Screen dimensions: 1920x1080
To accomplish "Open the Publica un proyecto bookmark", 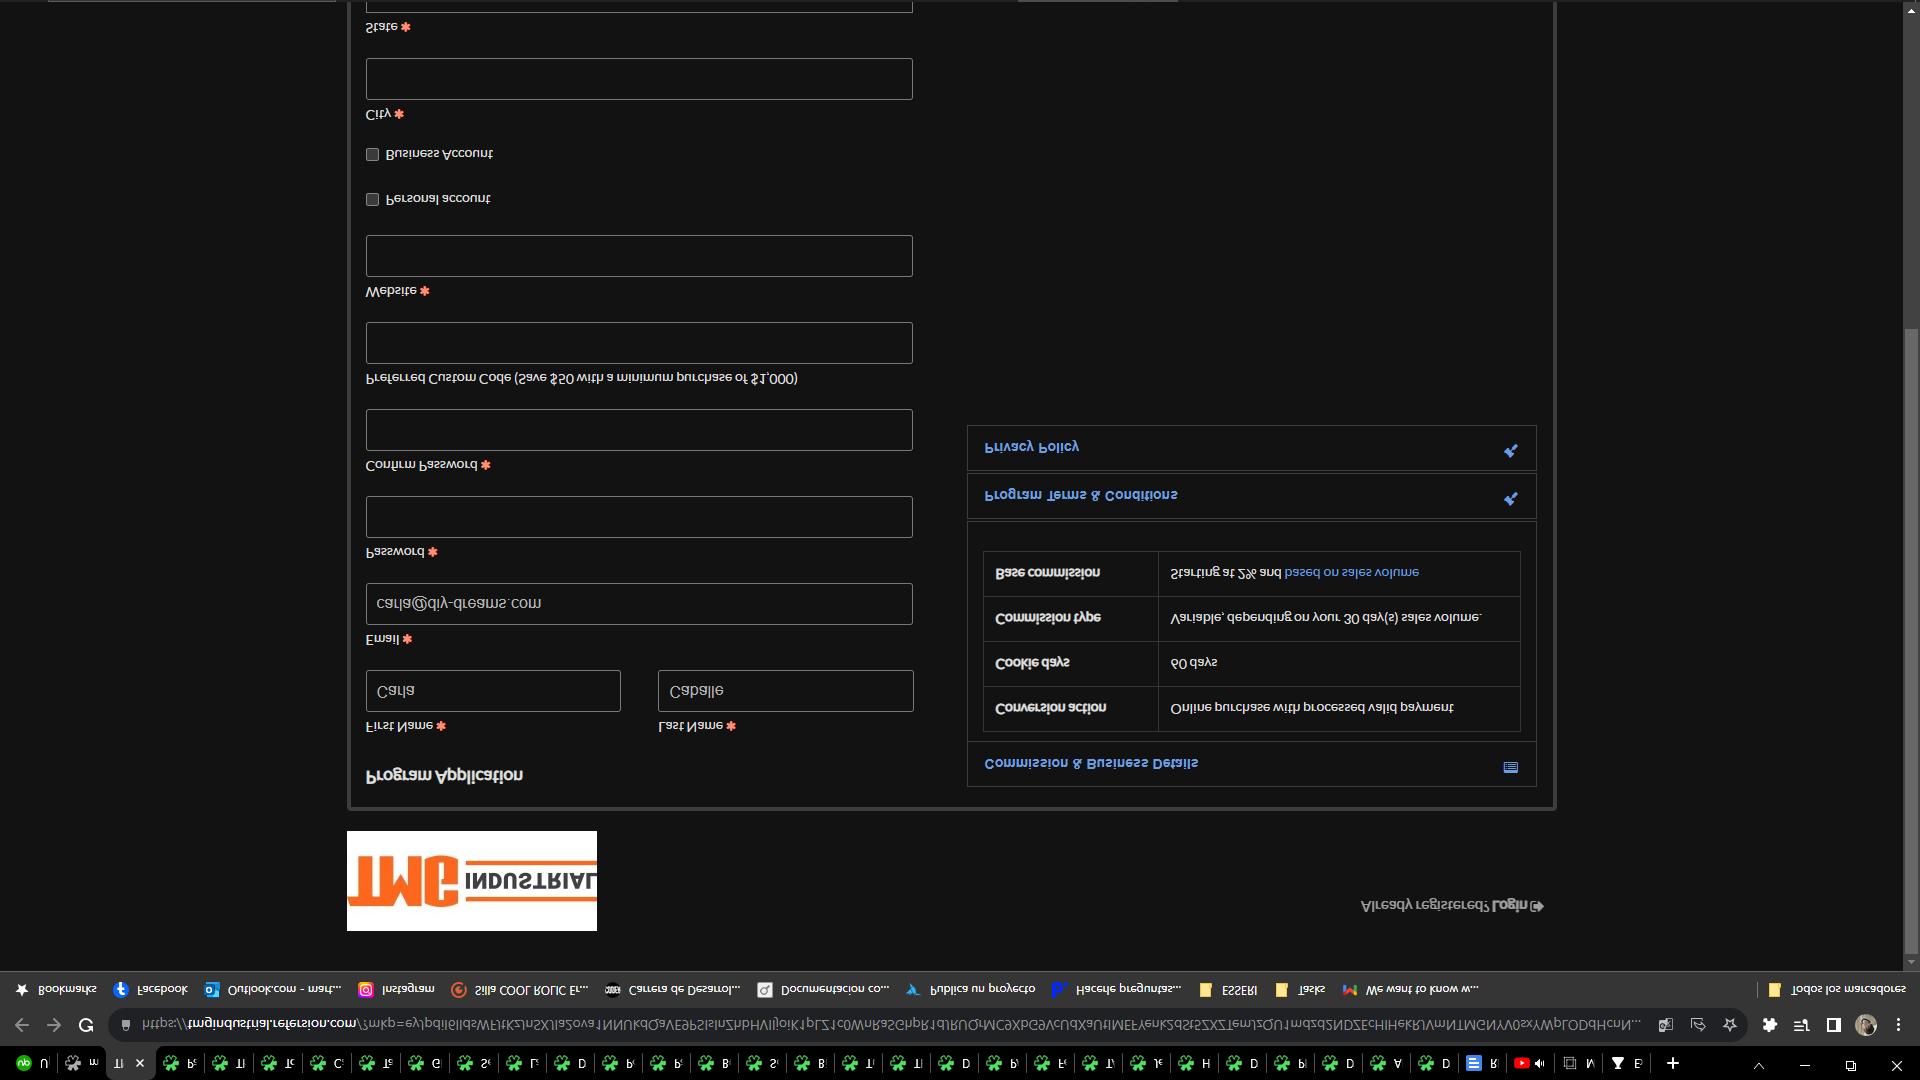I will (x=970, y=989).
